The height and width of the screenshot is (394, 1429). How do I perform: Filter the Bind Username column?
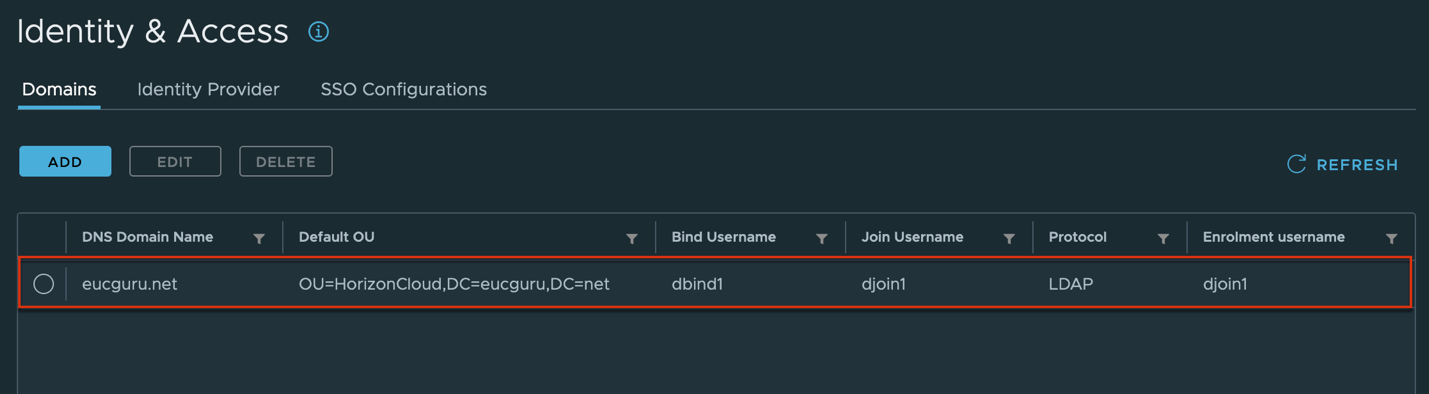click(x=822, y=238)
